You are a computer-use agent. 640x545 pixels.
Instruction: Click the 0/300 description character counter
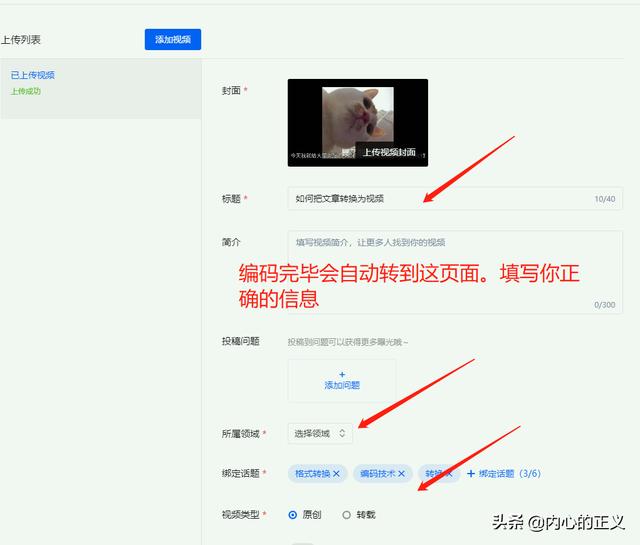pos(605,305)
